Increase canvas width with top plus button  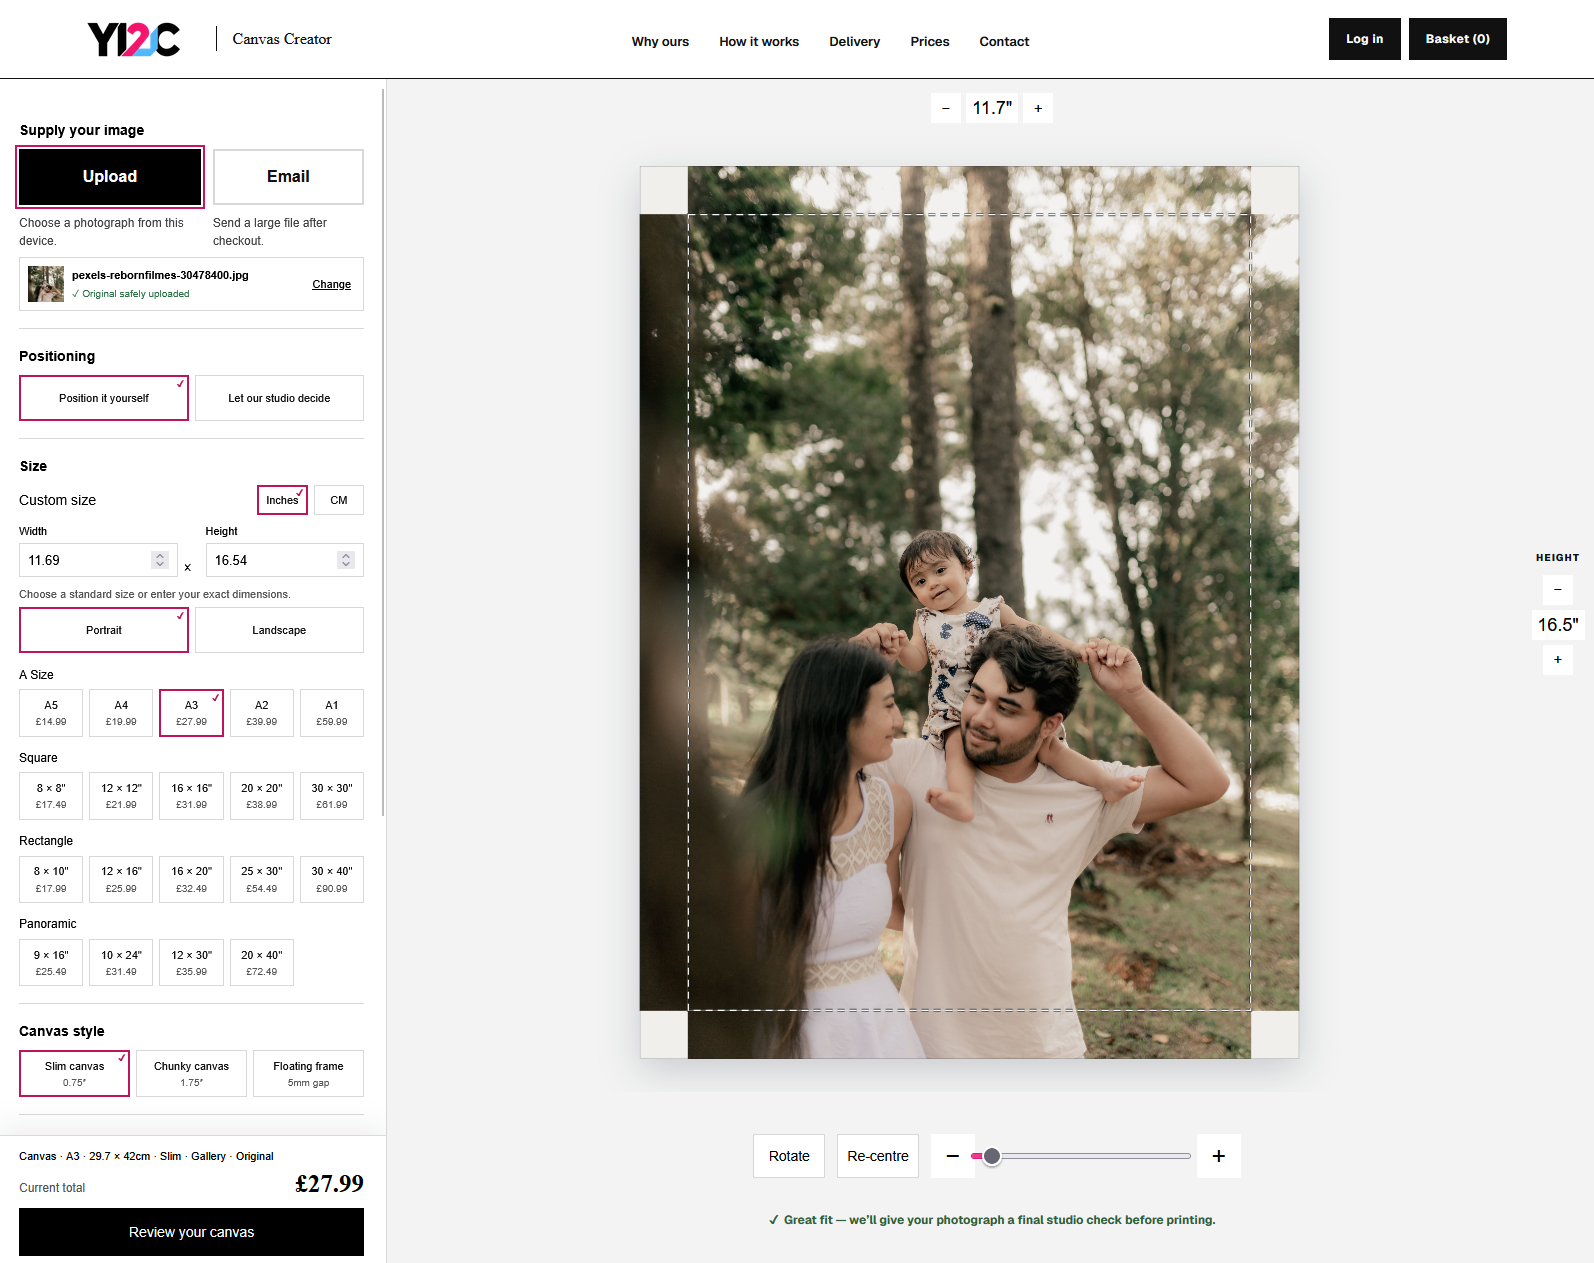[1038, 108]
